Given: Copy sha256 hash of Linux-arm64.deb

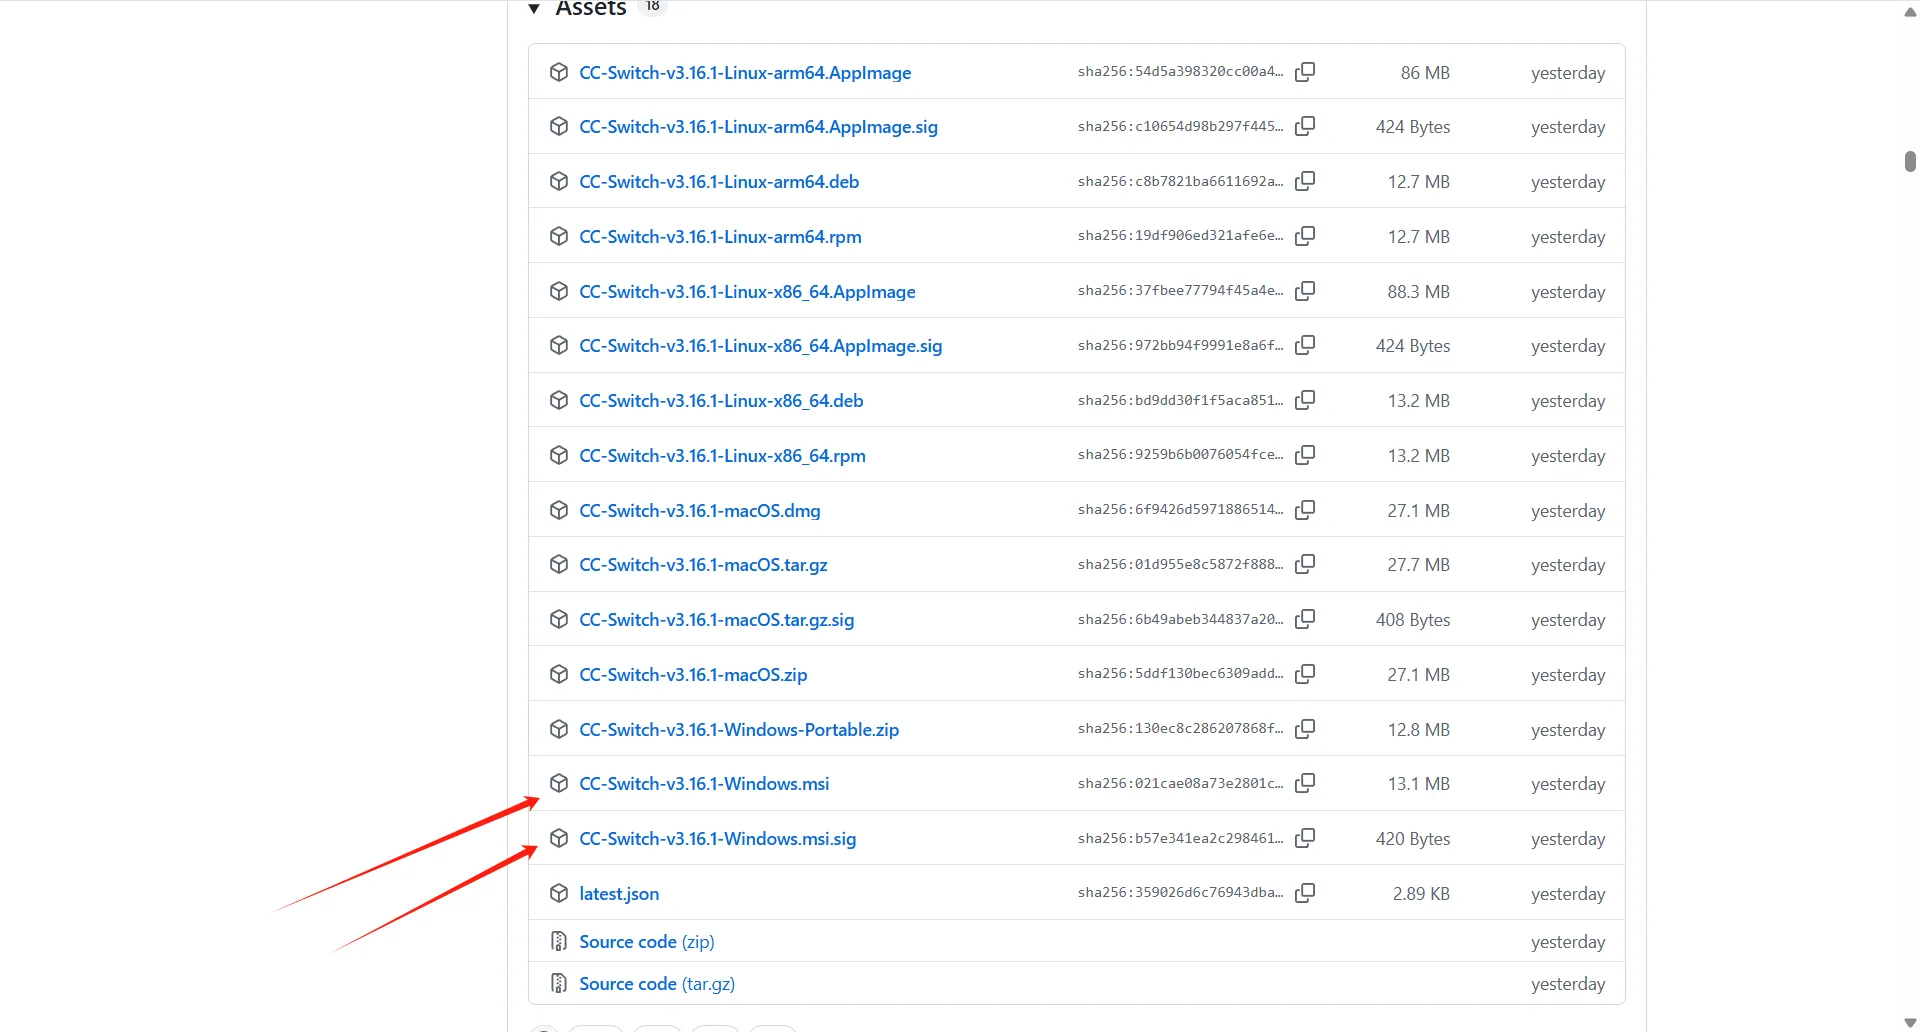Looking at the screenshot, I should coord(1305,181).
